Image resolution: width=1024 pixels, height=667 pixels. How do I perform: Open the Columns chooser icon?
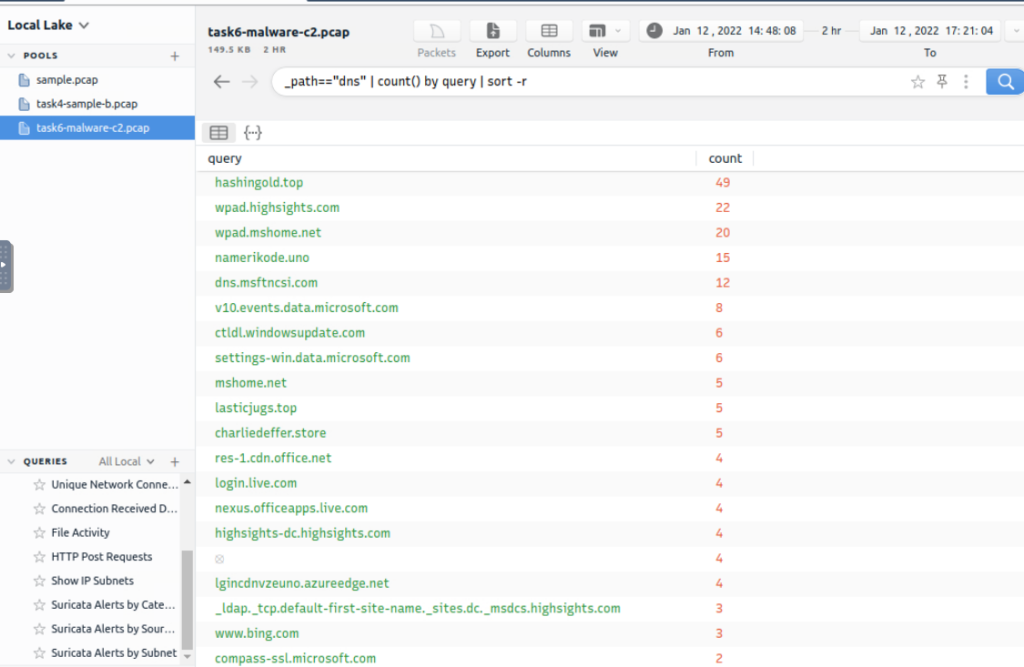[548, 32]
